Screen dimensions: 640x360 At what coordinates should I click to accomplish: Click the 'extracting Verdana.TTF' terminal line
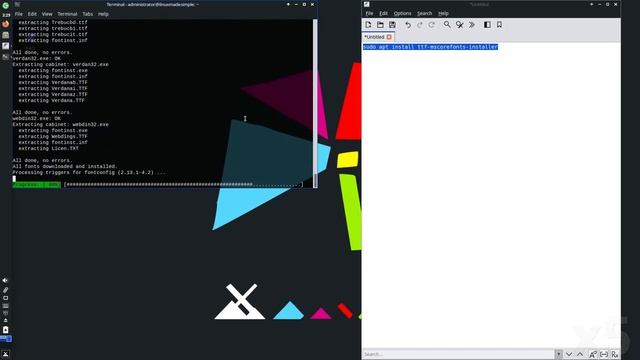(51, 100)
